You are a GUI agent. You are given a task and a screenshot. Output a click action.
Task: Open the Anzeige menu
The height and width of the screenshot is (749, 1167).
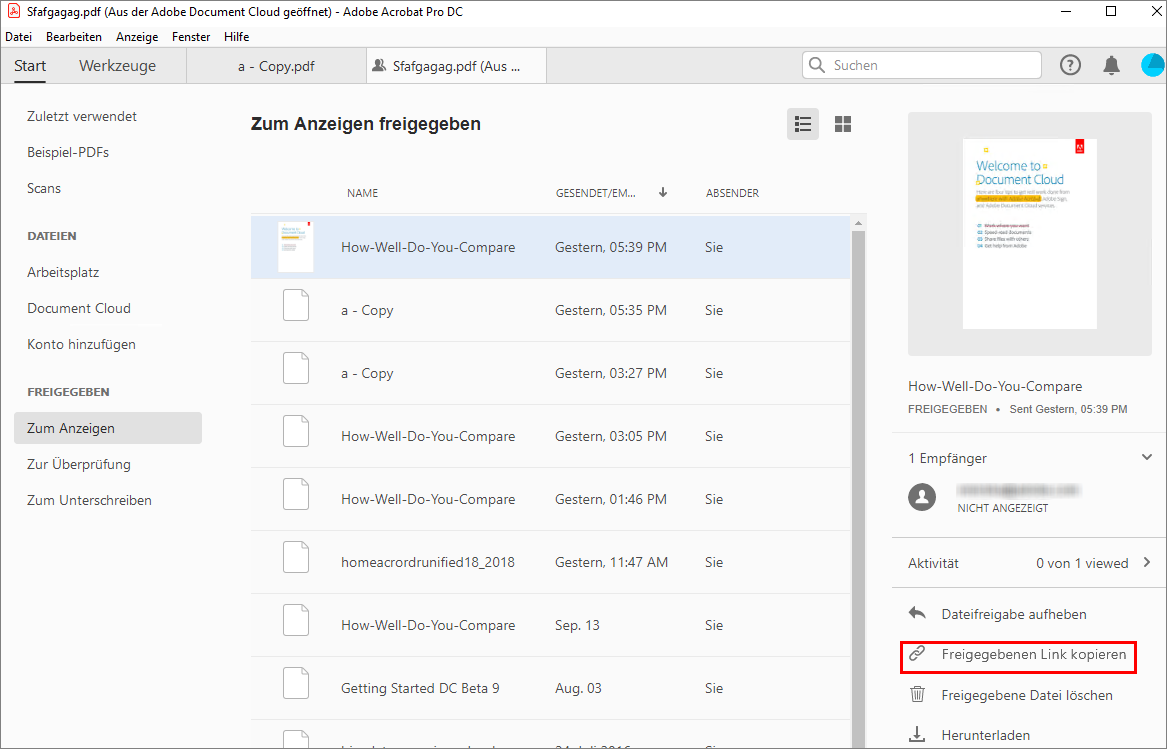tap(137, 36)
